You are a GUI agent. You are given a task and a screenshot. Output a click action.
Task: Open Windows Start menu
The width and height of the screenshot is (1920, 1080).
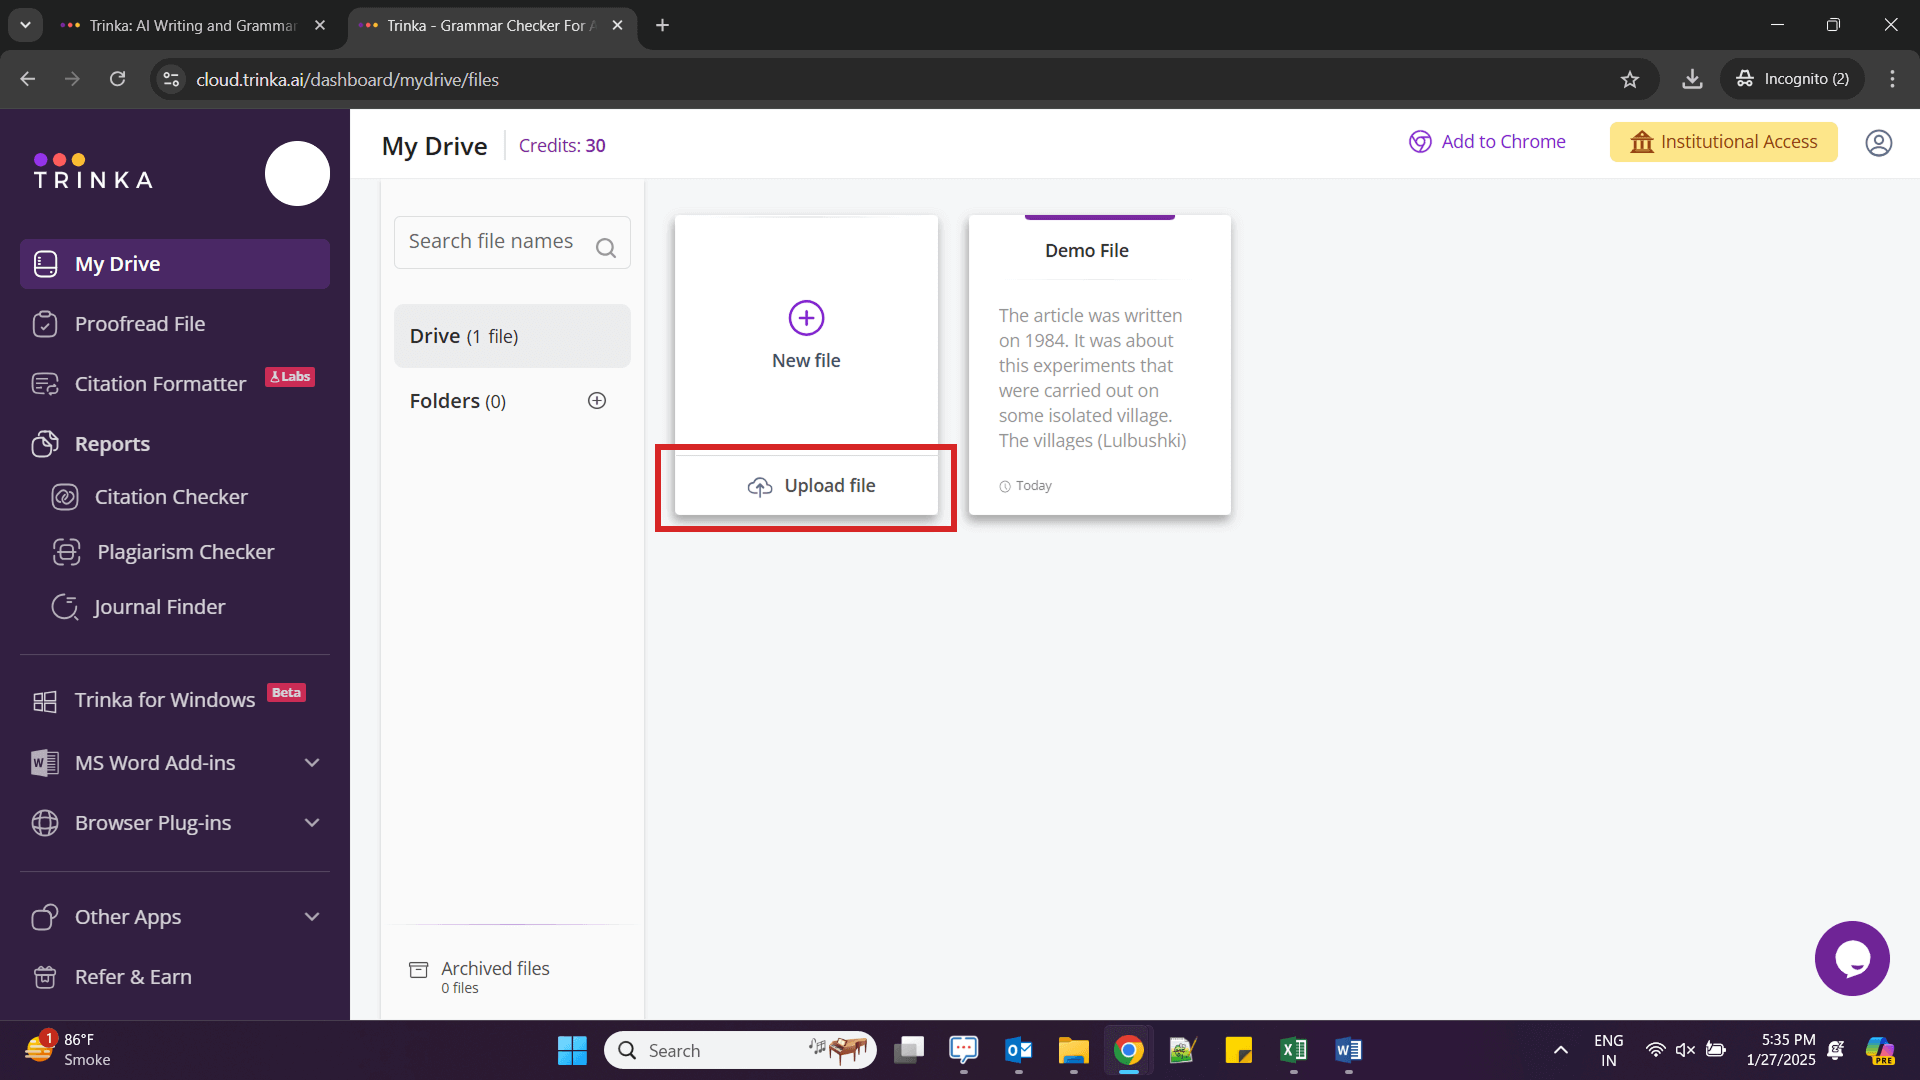click(x=572, y=1050)
